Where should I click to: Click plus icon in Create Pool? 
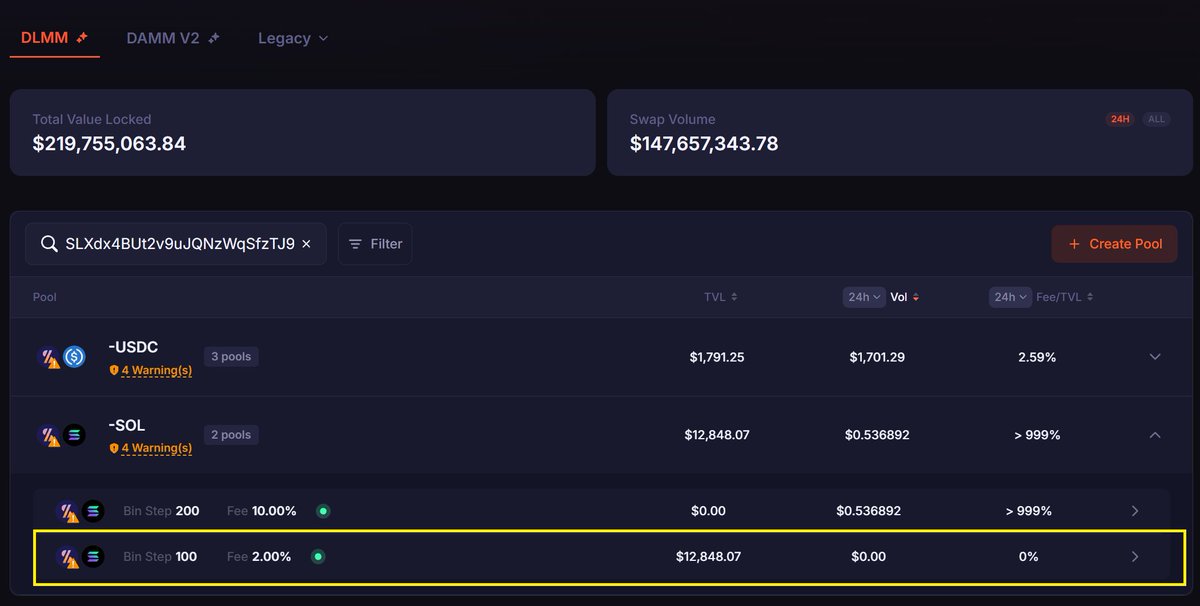[1075, 244]
